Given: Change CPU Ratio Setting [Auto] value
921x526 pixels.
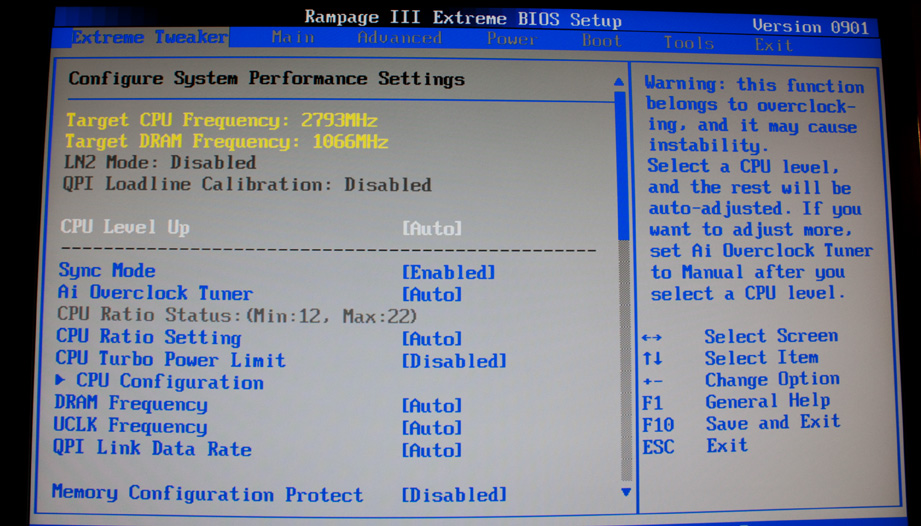Looking at the screenshot, I should [432, 339].
